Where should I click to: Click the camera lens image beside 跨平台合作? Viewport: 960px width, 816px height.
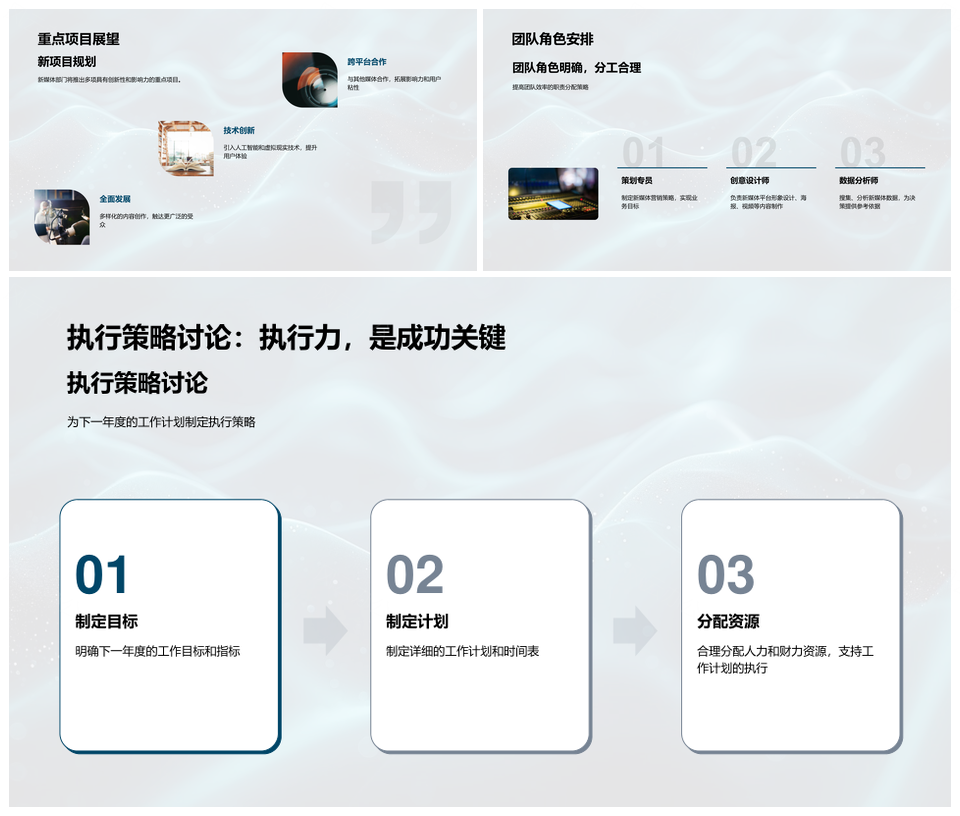click(x=309, y=80)
